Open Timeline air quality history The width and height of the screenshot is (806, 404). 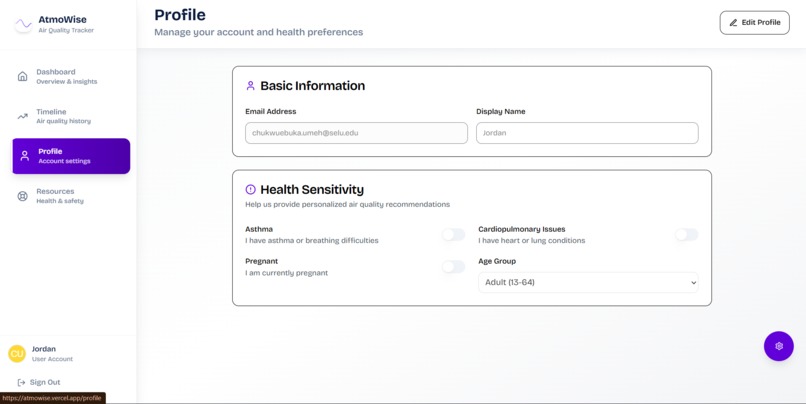(71, 116)
